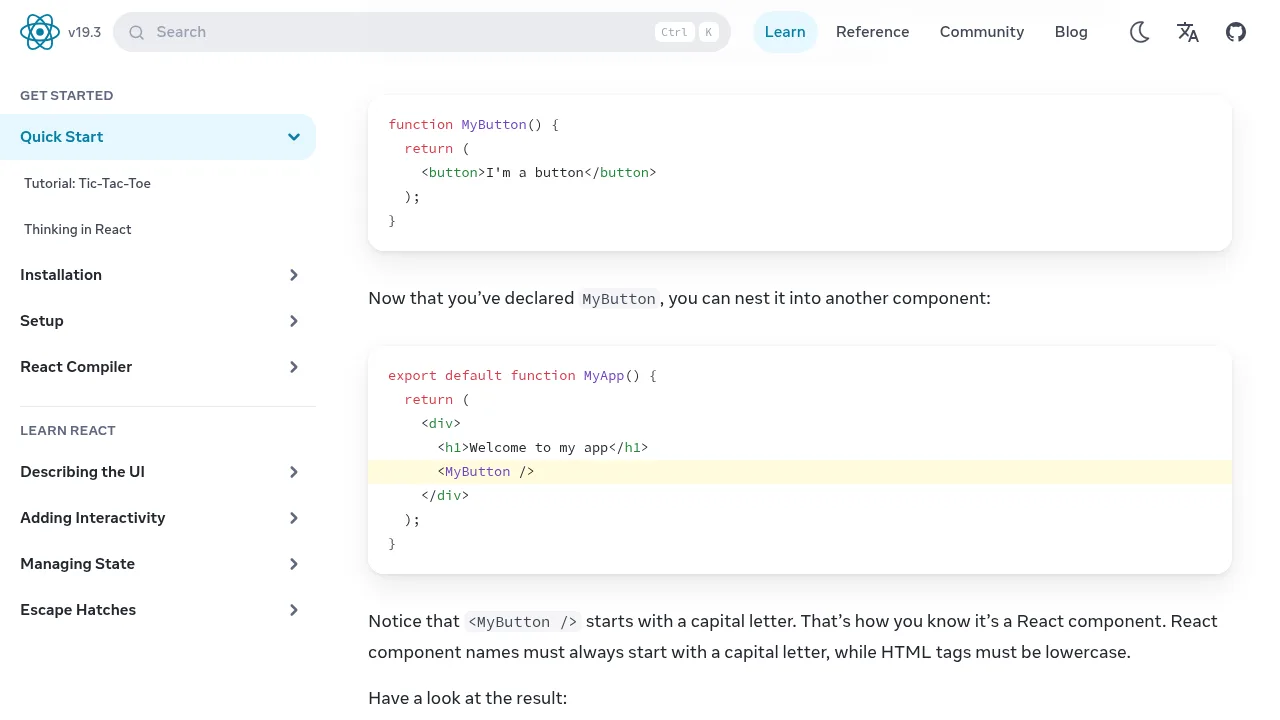This screenshot has height=720, width=1280.
Task: Expand the Adding Interactivity chevron
Action: (x=294, y=518)
